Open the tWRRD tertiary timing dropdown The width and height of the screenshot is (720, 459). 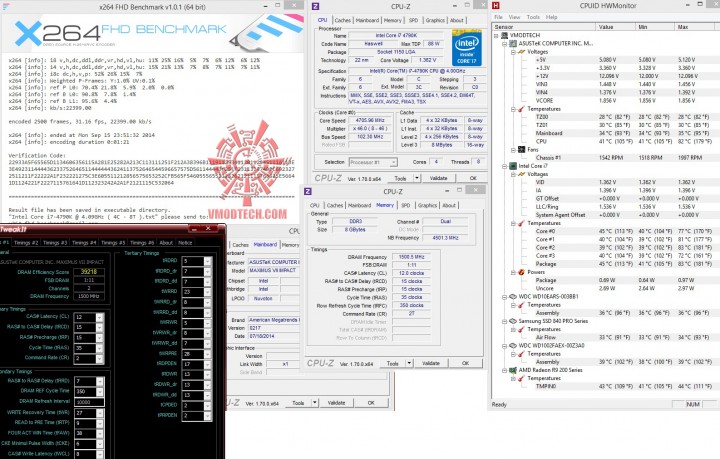point(208,292)
